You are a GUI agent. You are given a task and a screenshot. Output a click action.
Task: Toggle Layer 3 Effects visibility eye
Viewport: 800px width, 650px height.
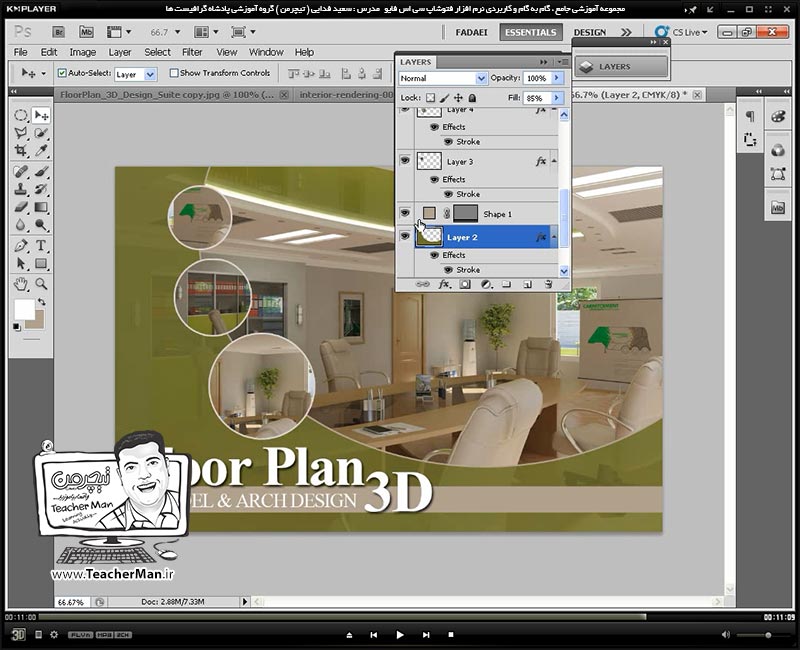pyautogui.click(x=434, y=180)
